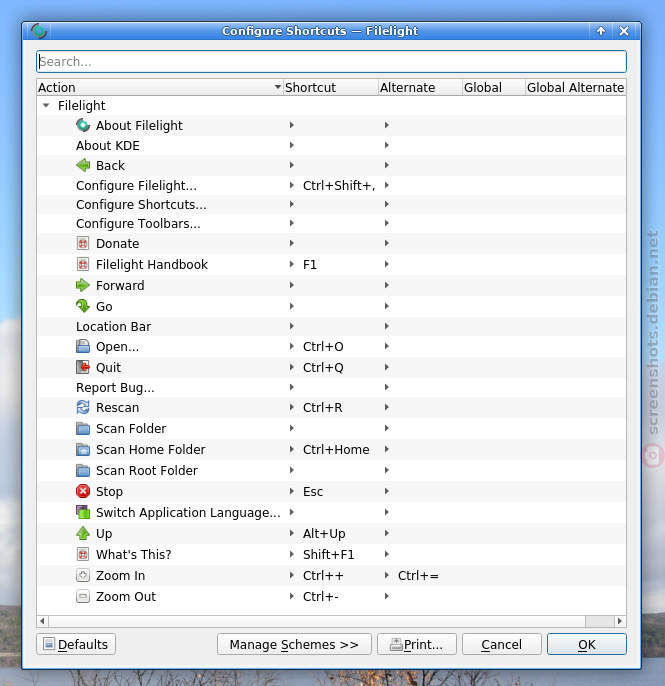Click the Scan Home Folder icon
Viewport: 665px width, 686px height.
[83, 449]
